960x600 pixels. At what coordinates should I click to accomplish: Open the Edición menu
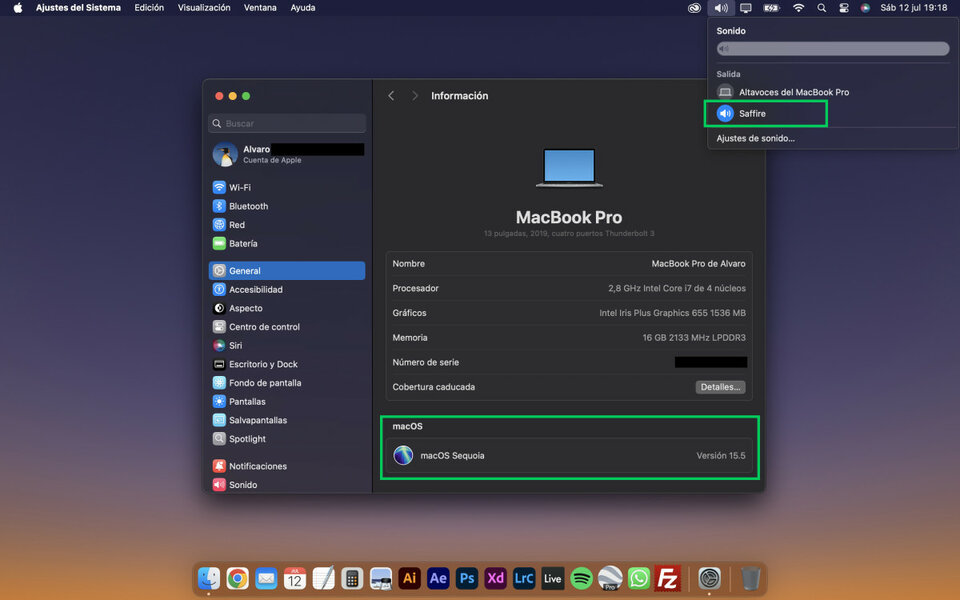pyautogui.click(x=149, y=8)
